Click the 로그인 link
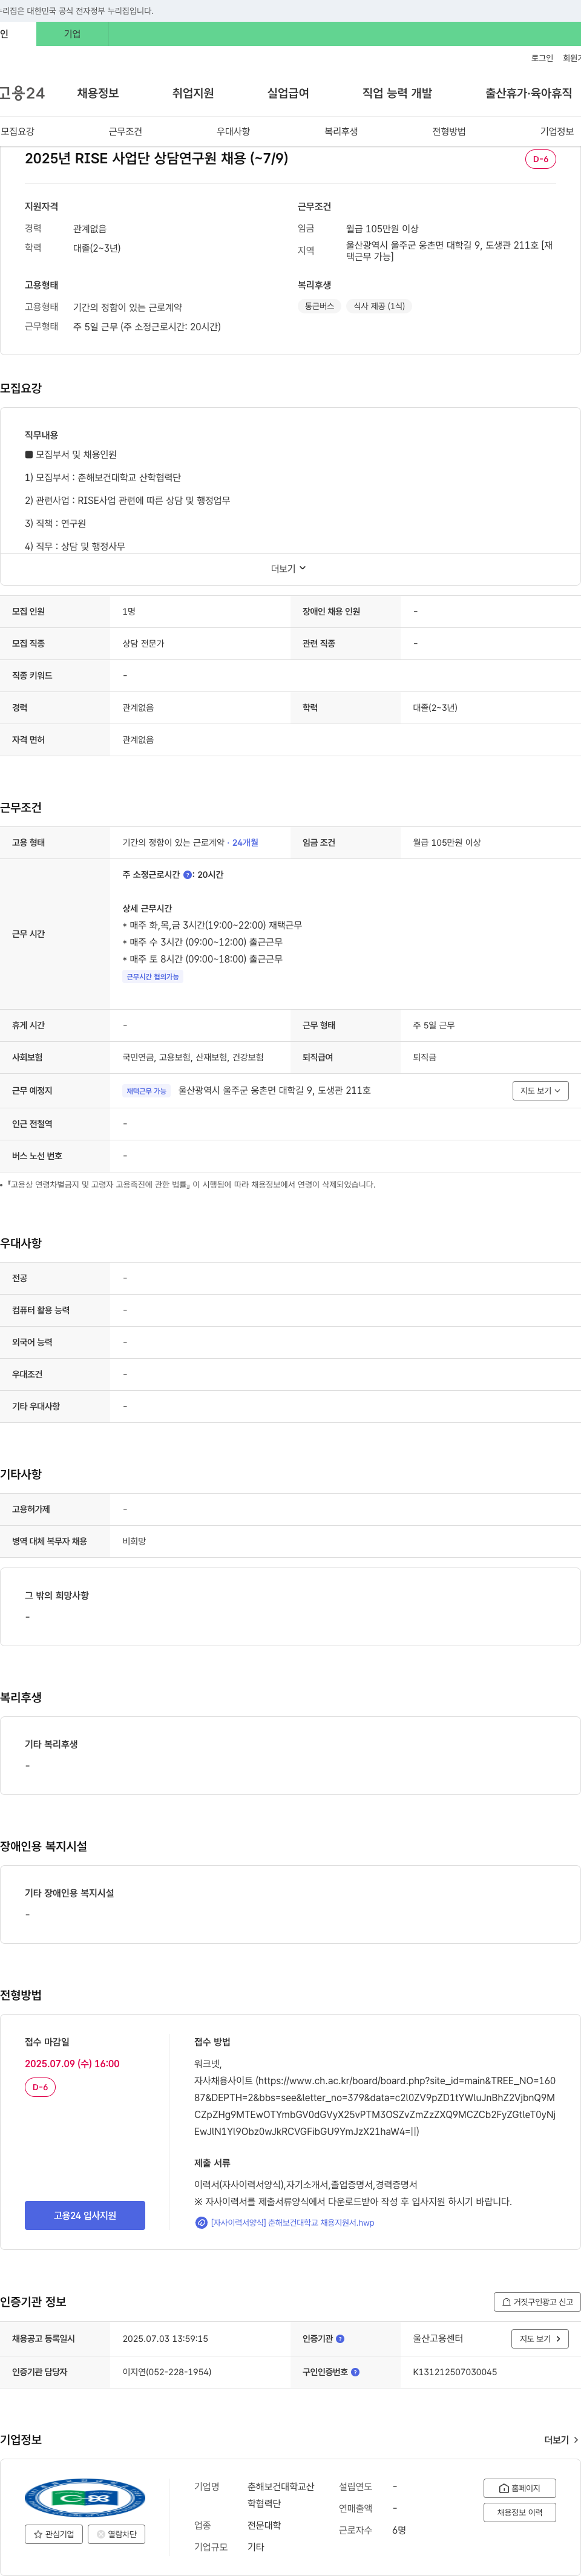This screenshot has height=2576, width=581. [542, 58]
